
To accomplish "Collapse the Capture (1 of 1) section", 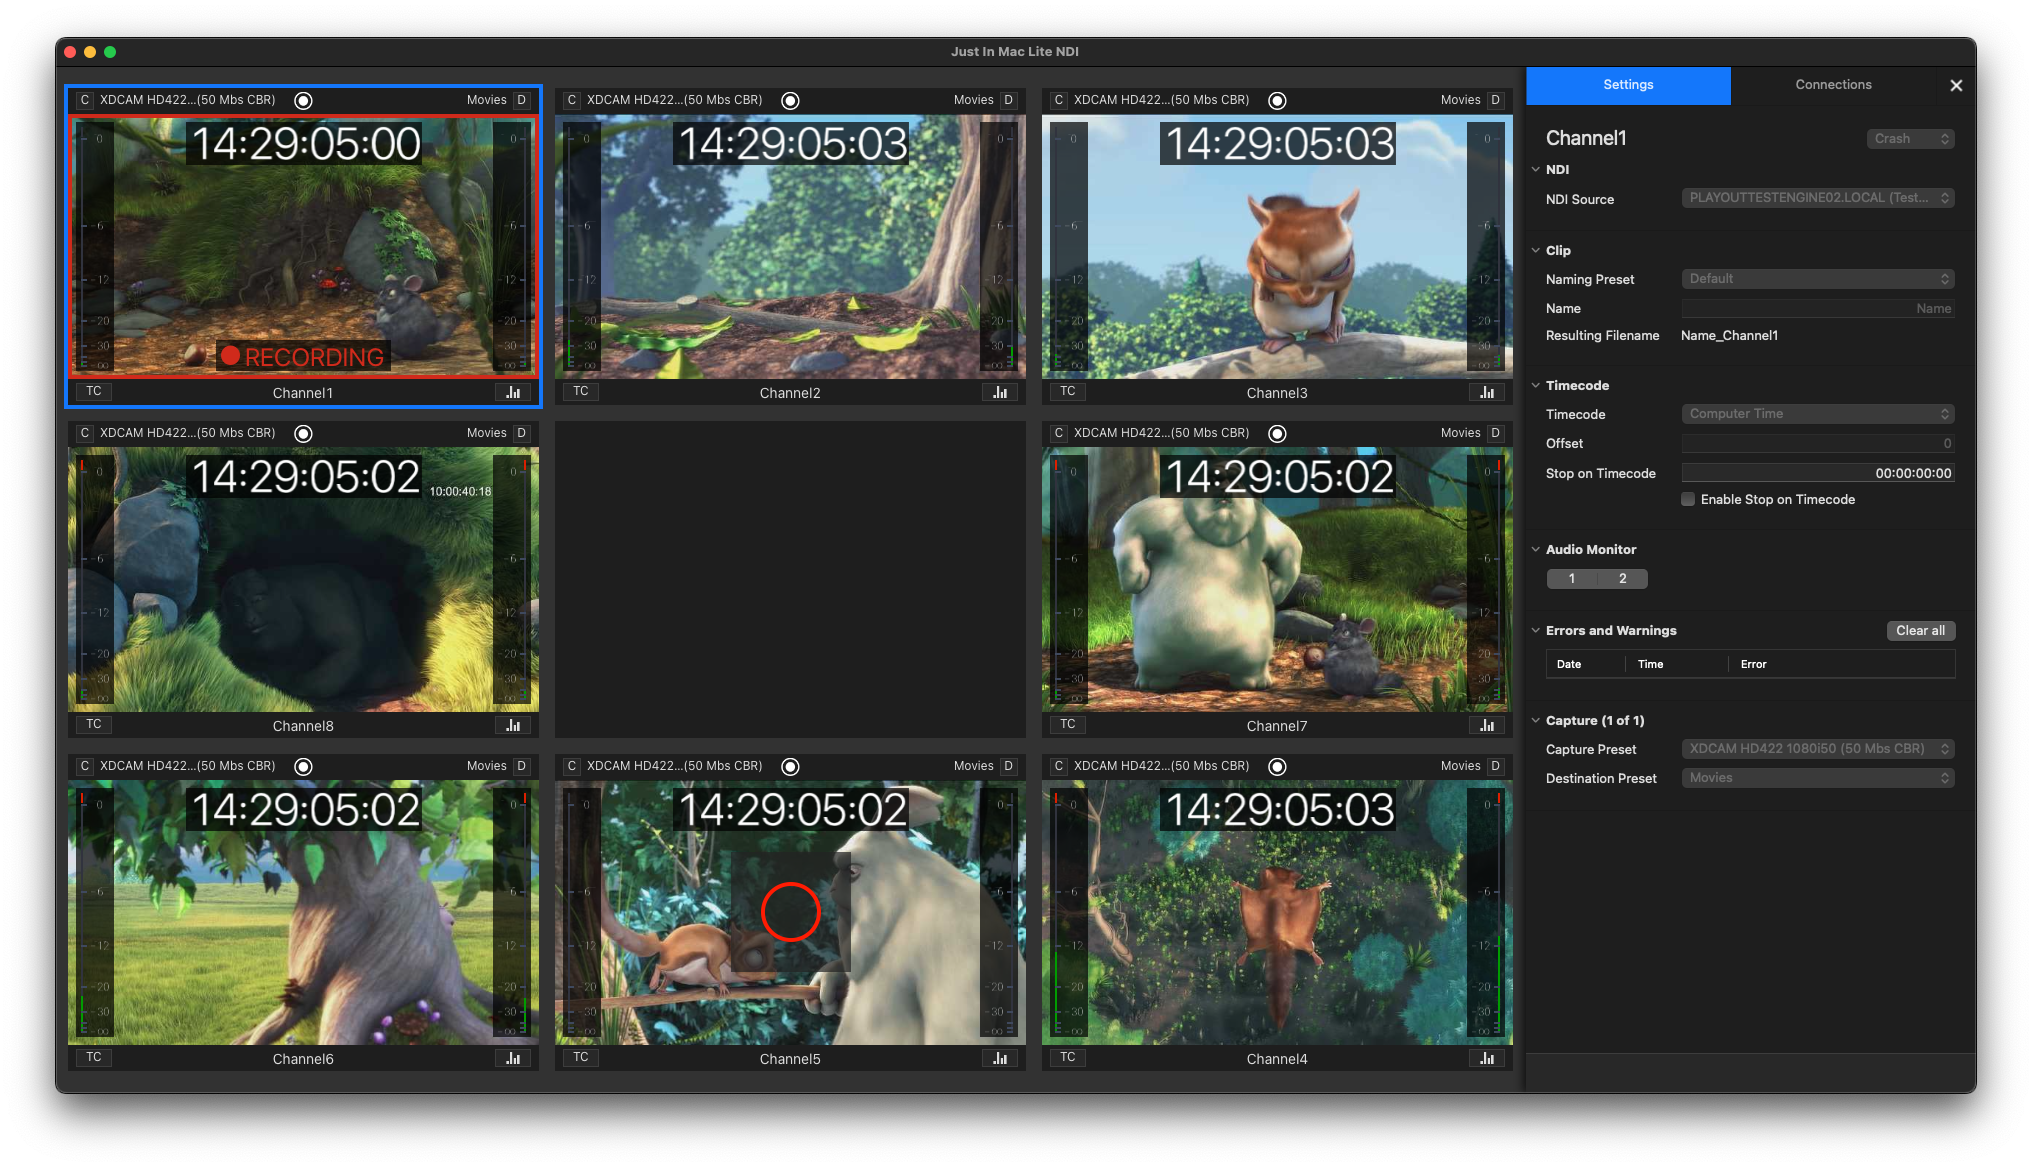I will tap(1536, 720).
